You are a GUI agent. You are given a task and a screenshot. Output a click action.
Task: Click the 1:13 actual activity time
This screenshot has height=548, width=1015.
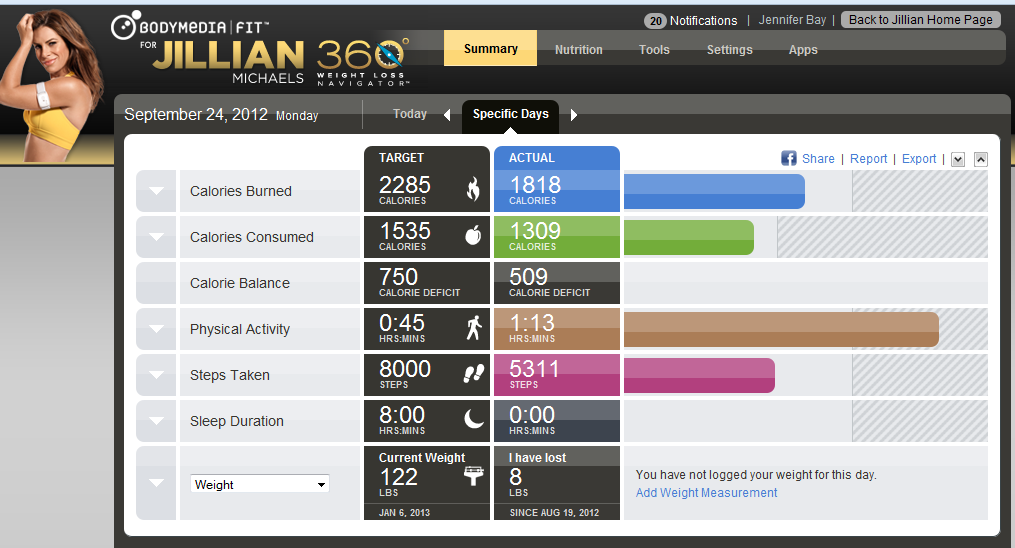point(531,323)
